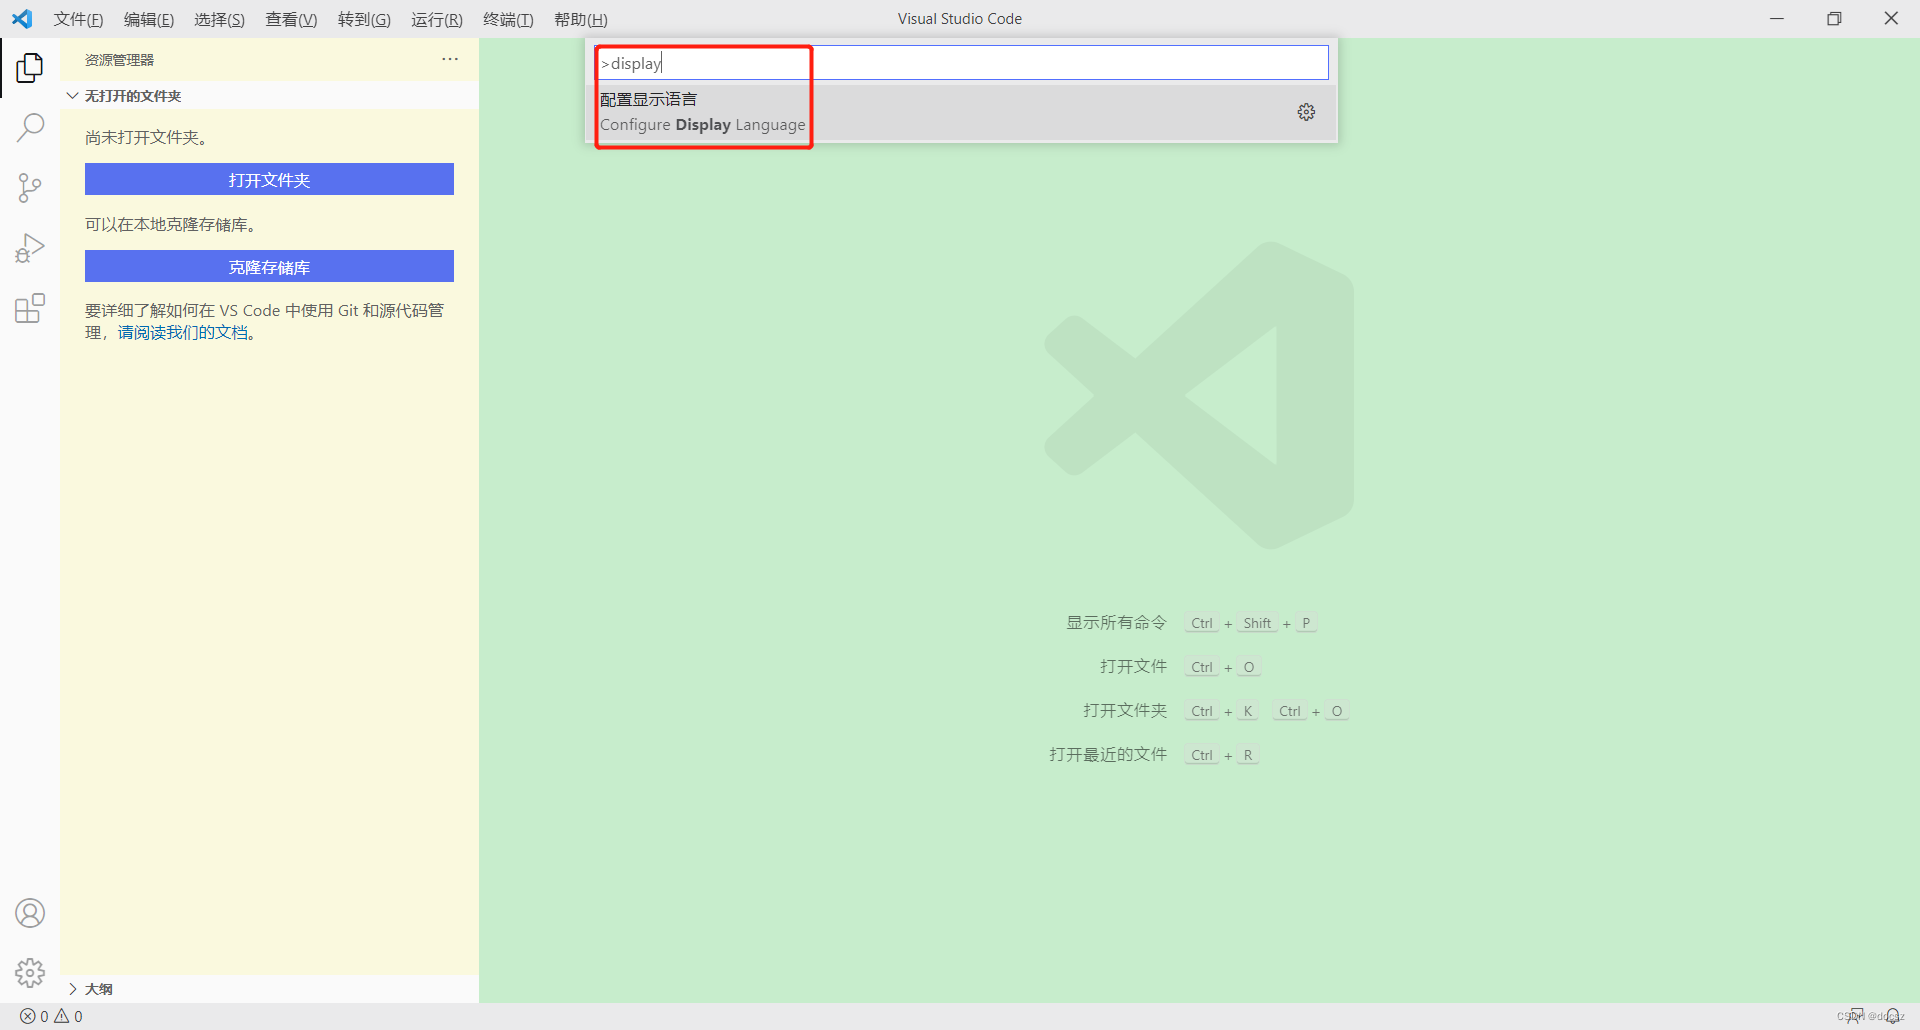
Task: Open the 帮助(H) menu
Action: coord(581,20)
